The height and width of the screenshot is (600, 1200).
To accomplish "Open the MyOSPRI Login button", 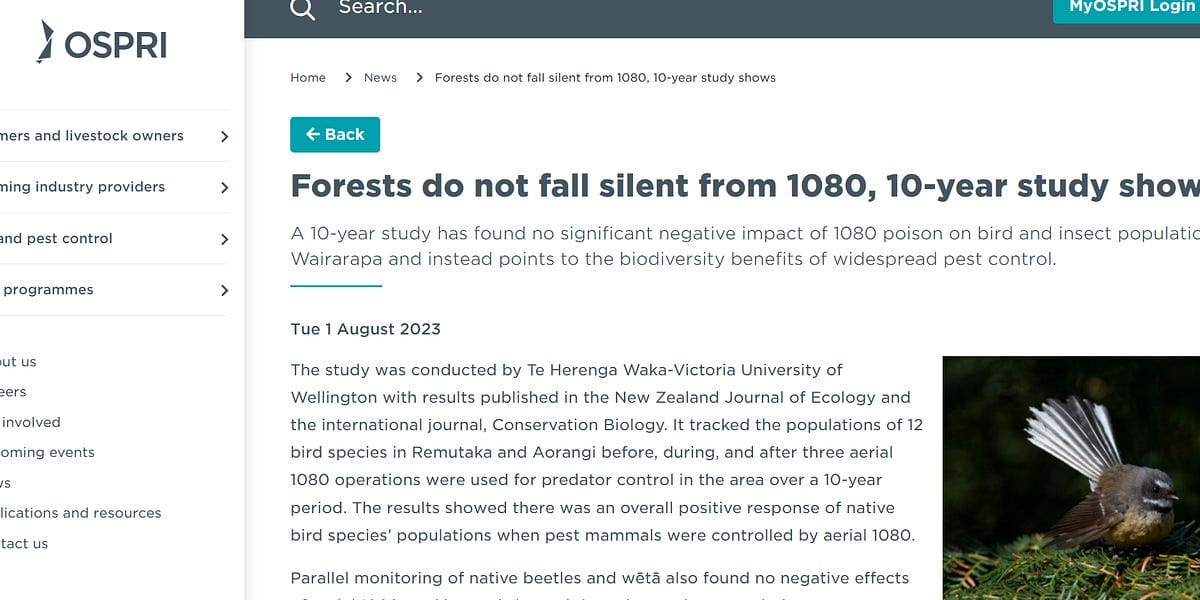I will [1130, 8].
